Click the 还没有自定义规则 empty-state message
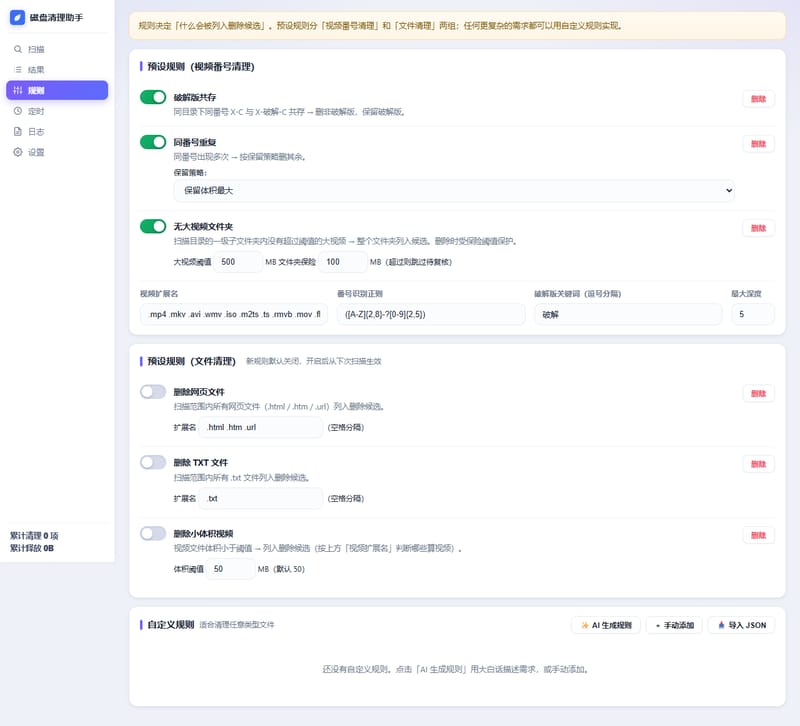 (456, 669)
